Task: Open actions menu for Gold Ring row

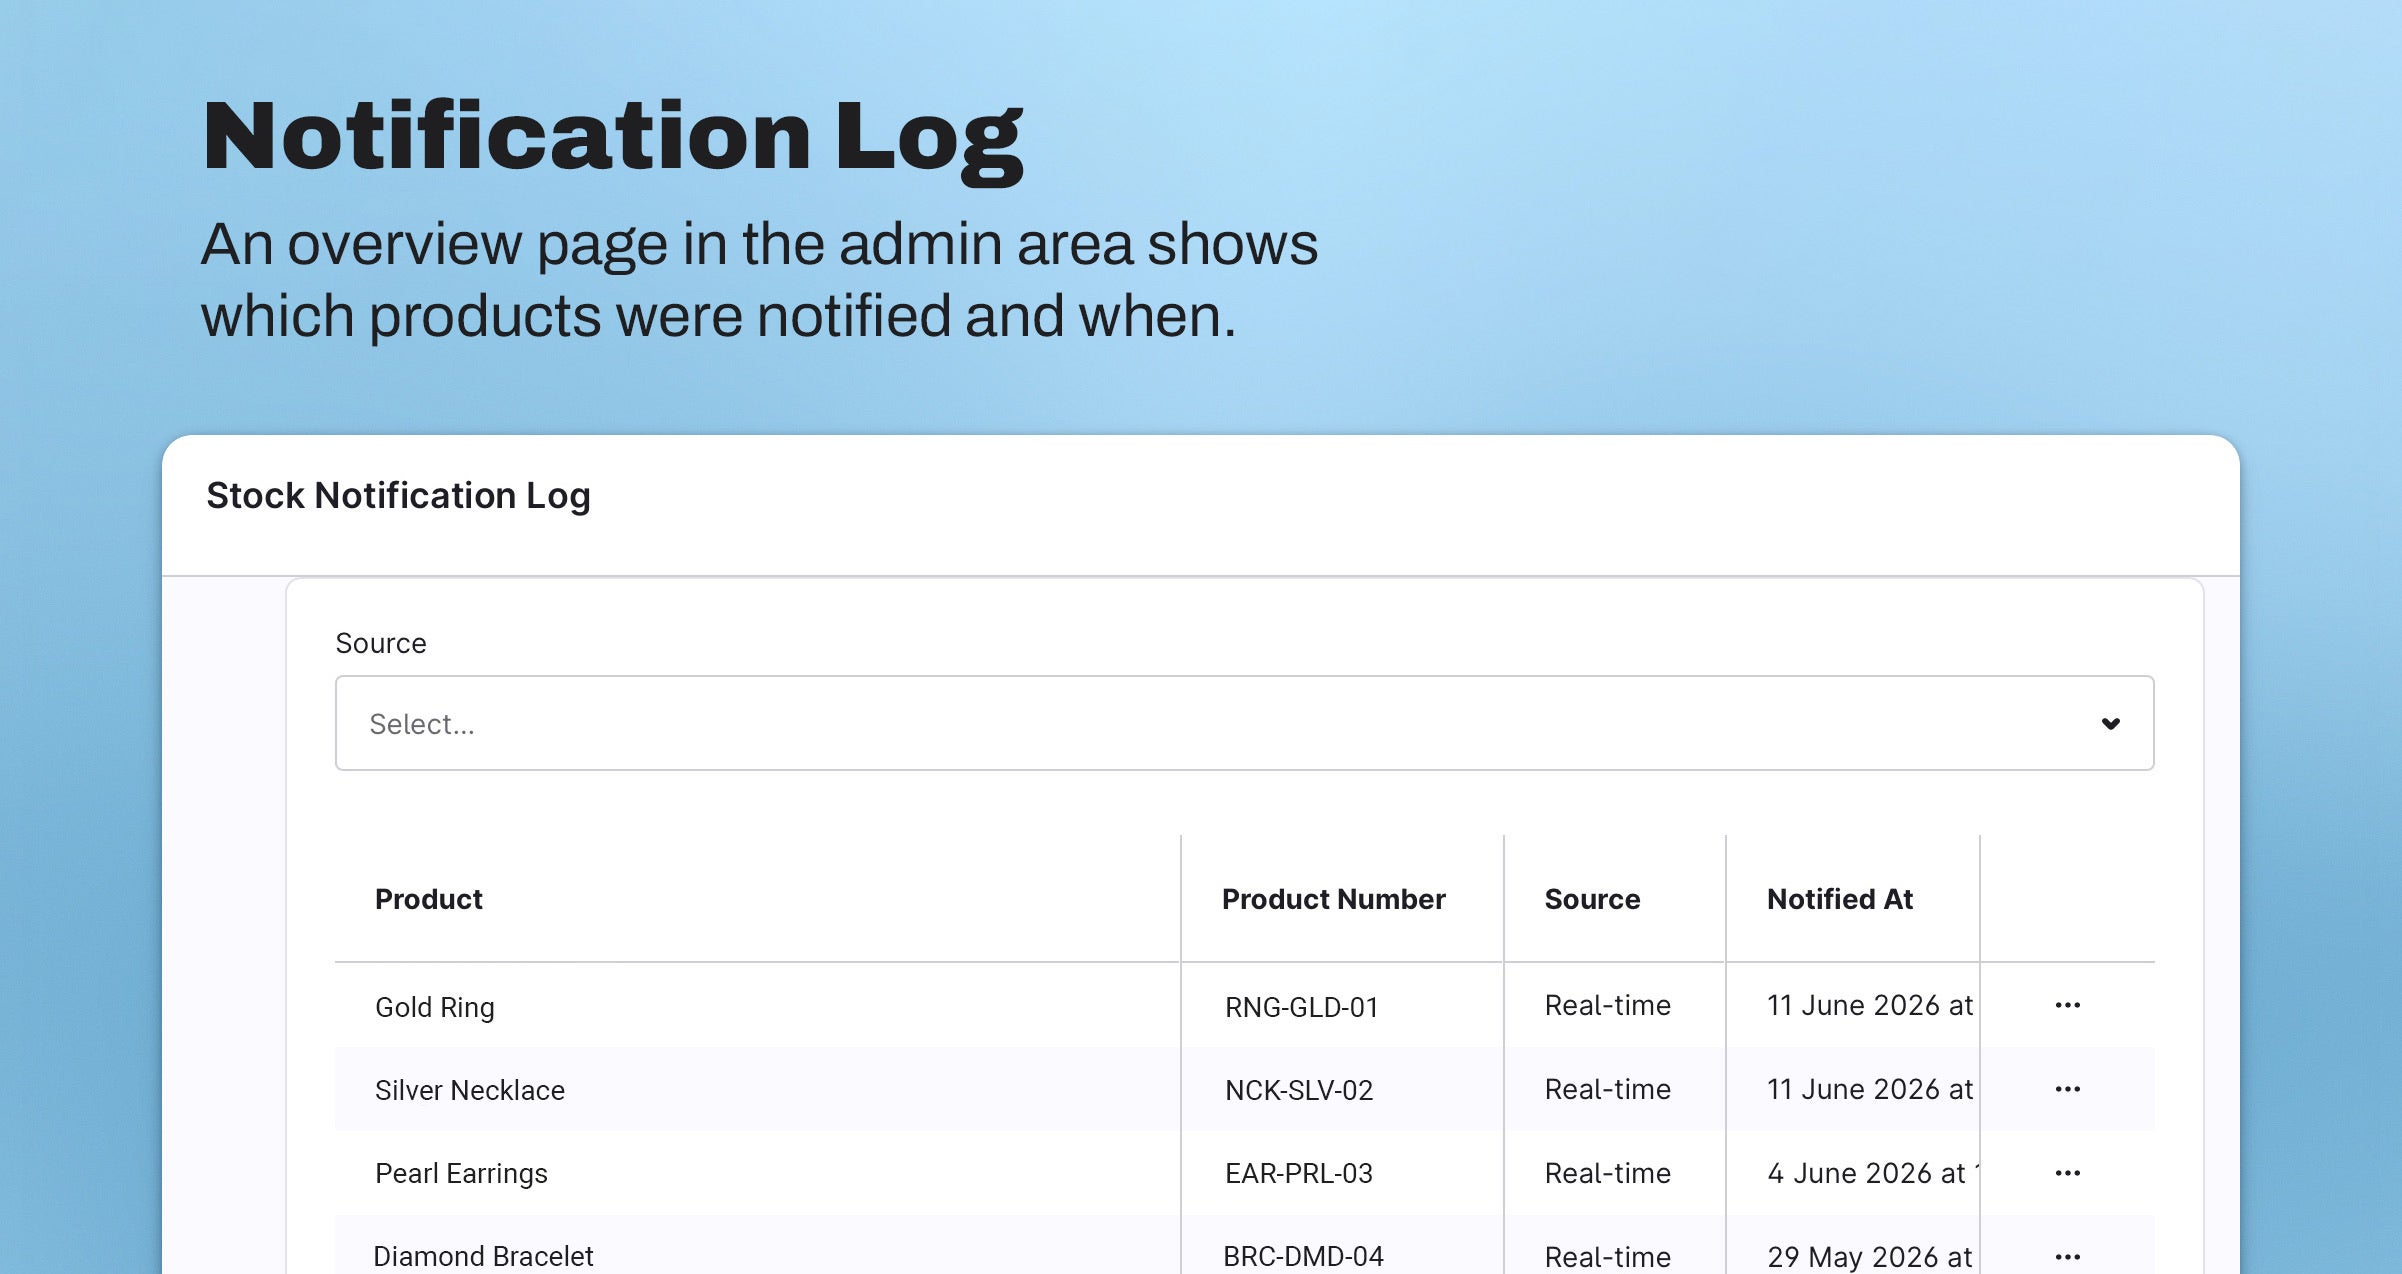Action: pyautogui.click(x=2067, y=1005)
